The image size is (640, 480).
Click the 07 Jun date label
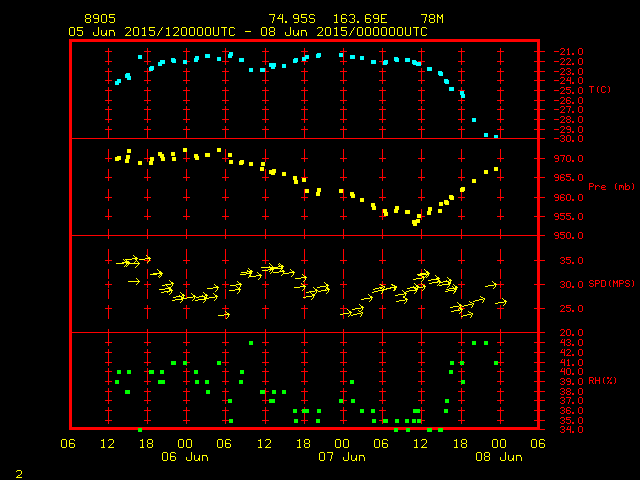pyautogui.click(x=342, y=457)
